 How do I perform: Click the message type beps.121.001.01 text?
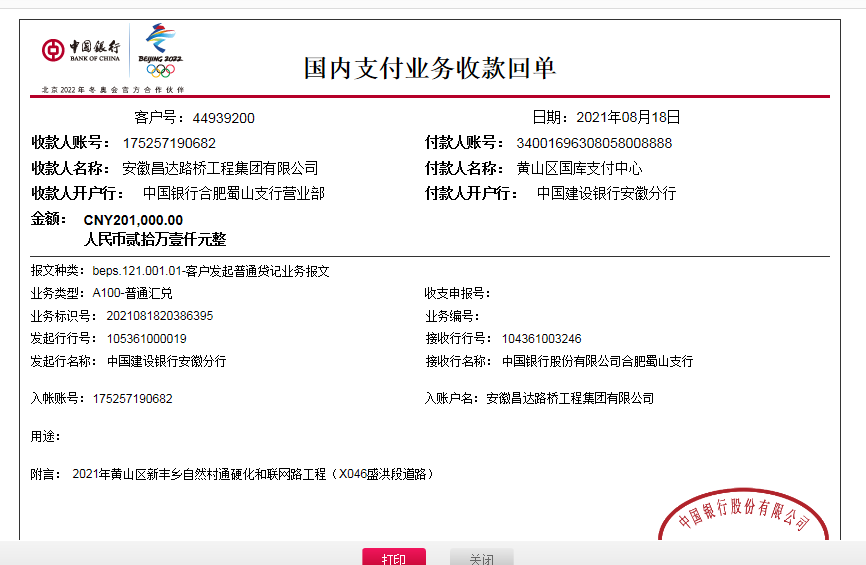click(x=210, y=271)
